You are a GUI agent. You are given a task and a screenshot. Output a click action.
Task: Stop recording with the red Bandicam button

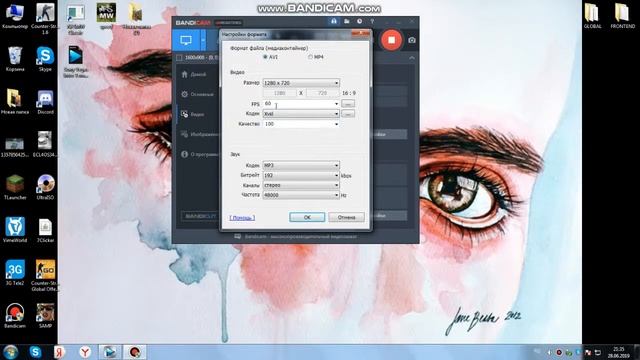coord(391,40)
